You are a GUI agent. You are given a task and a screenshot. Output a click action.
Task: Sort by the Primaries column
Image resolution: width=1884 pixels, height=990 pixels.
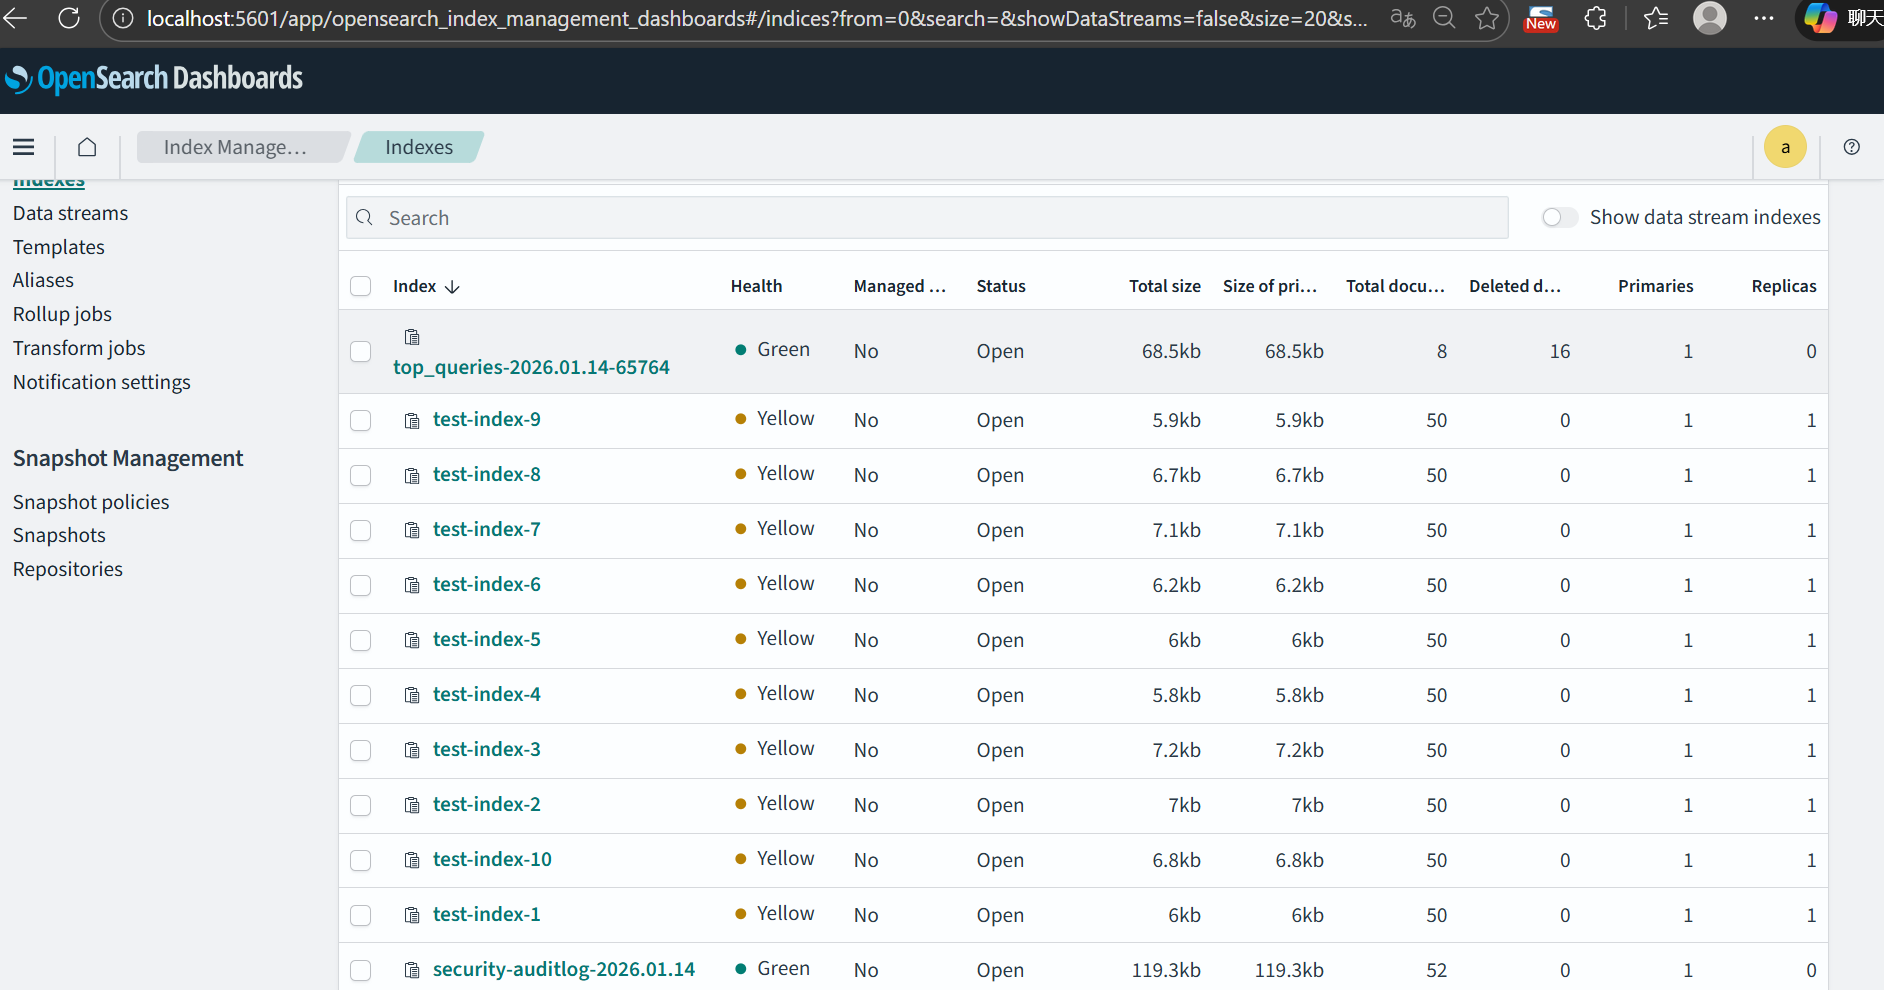point(1656,286)
